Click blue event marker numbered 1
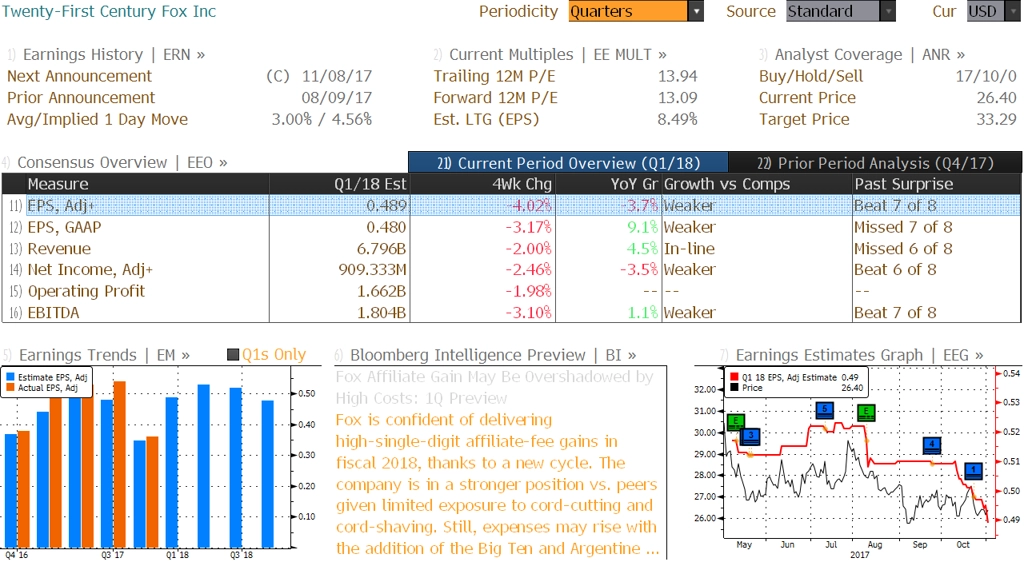The width and height of the screenshot is (1024, 562). 974,471
